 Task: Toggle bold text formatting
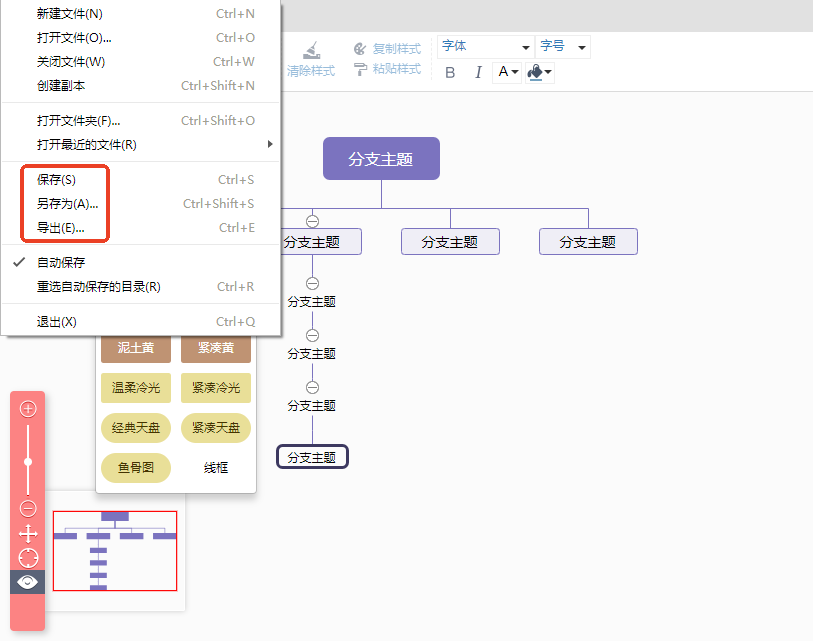pyautogui.click(x=450, y=72)
